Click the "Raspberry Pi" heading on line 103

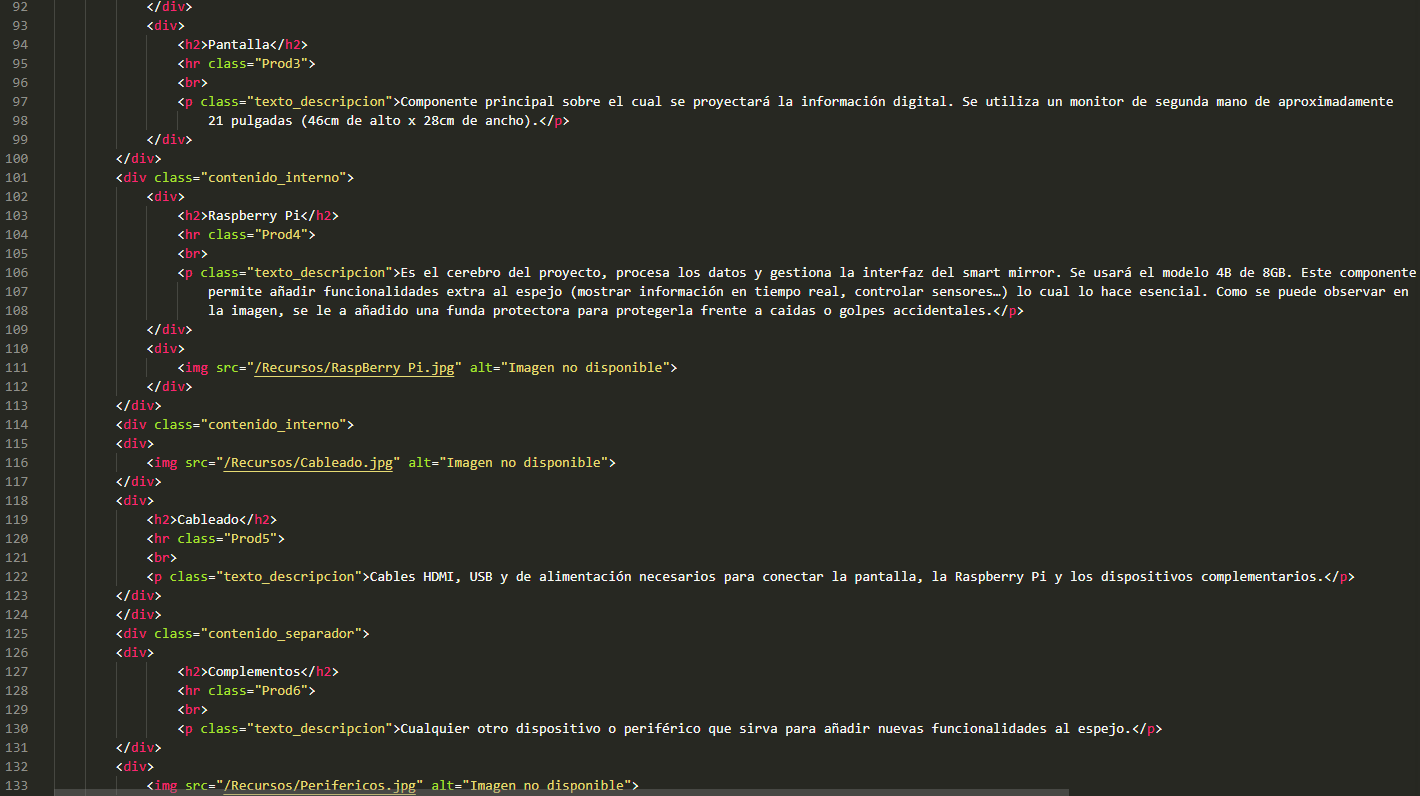point(254,216)
